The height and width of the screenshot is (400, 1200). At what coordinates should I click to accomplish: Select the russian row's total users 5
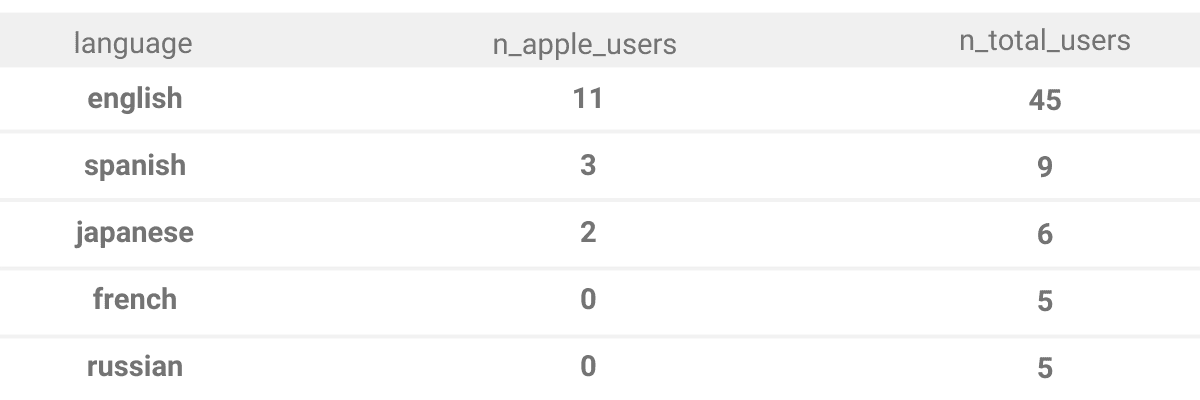1044,368
